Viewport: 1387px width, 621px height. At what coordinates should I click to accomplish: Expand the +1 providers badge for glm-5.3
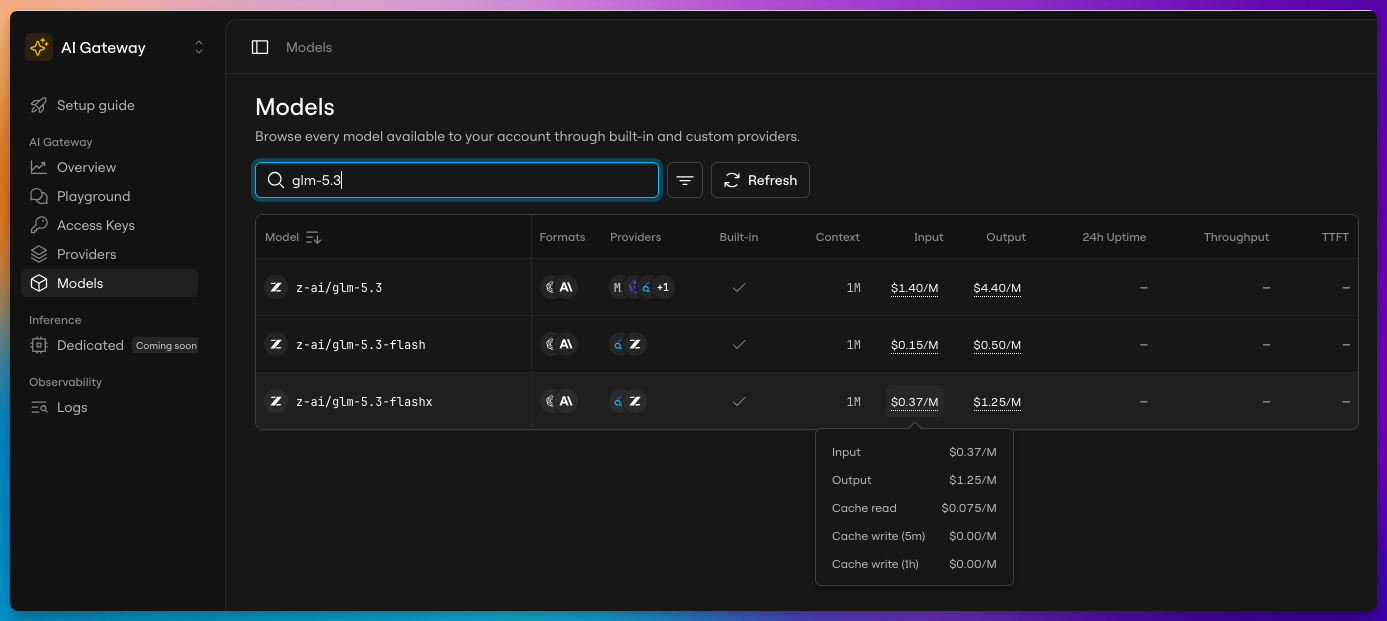[x=662, y=288]
